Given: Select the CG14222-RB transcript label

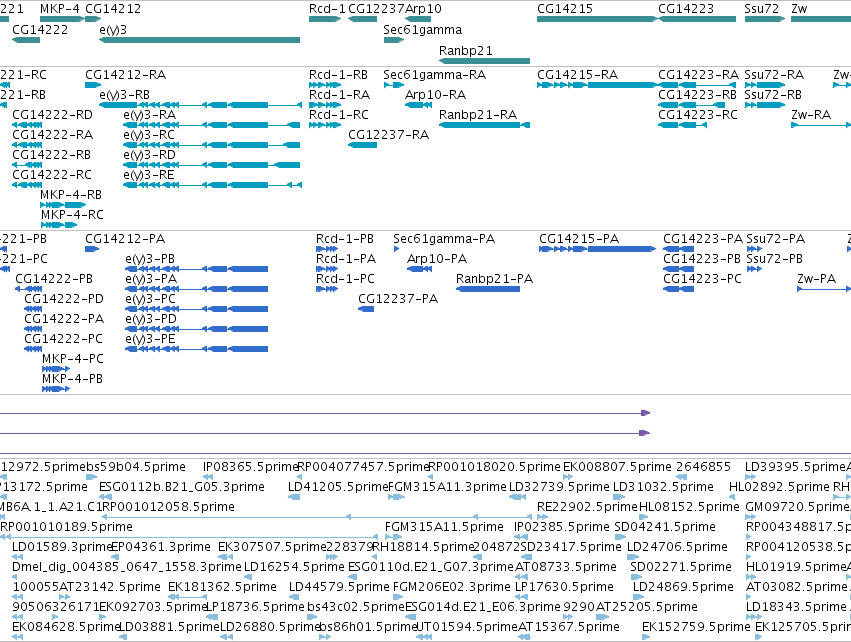Looking at the screenshot, I should 52,155.
